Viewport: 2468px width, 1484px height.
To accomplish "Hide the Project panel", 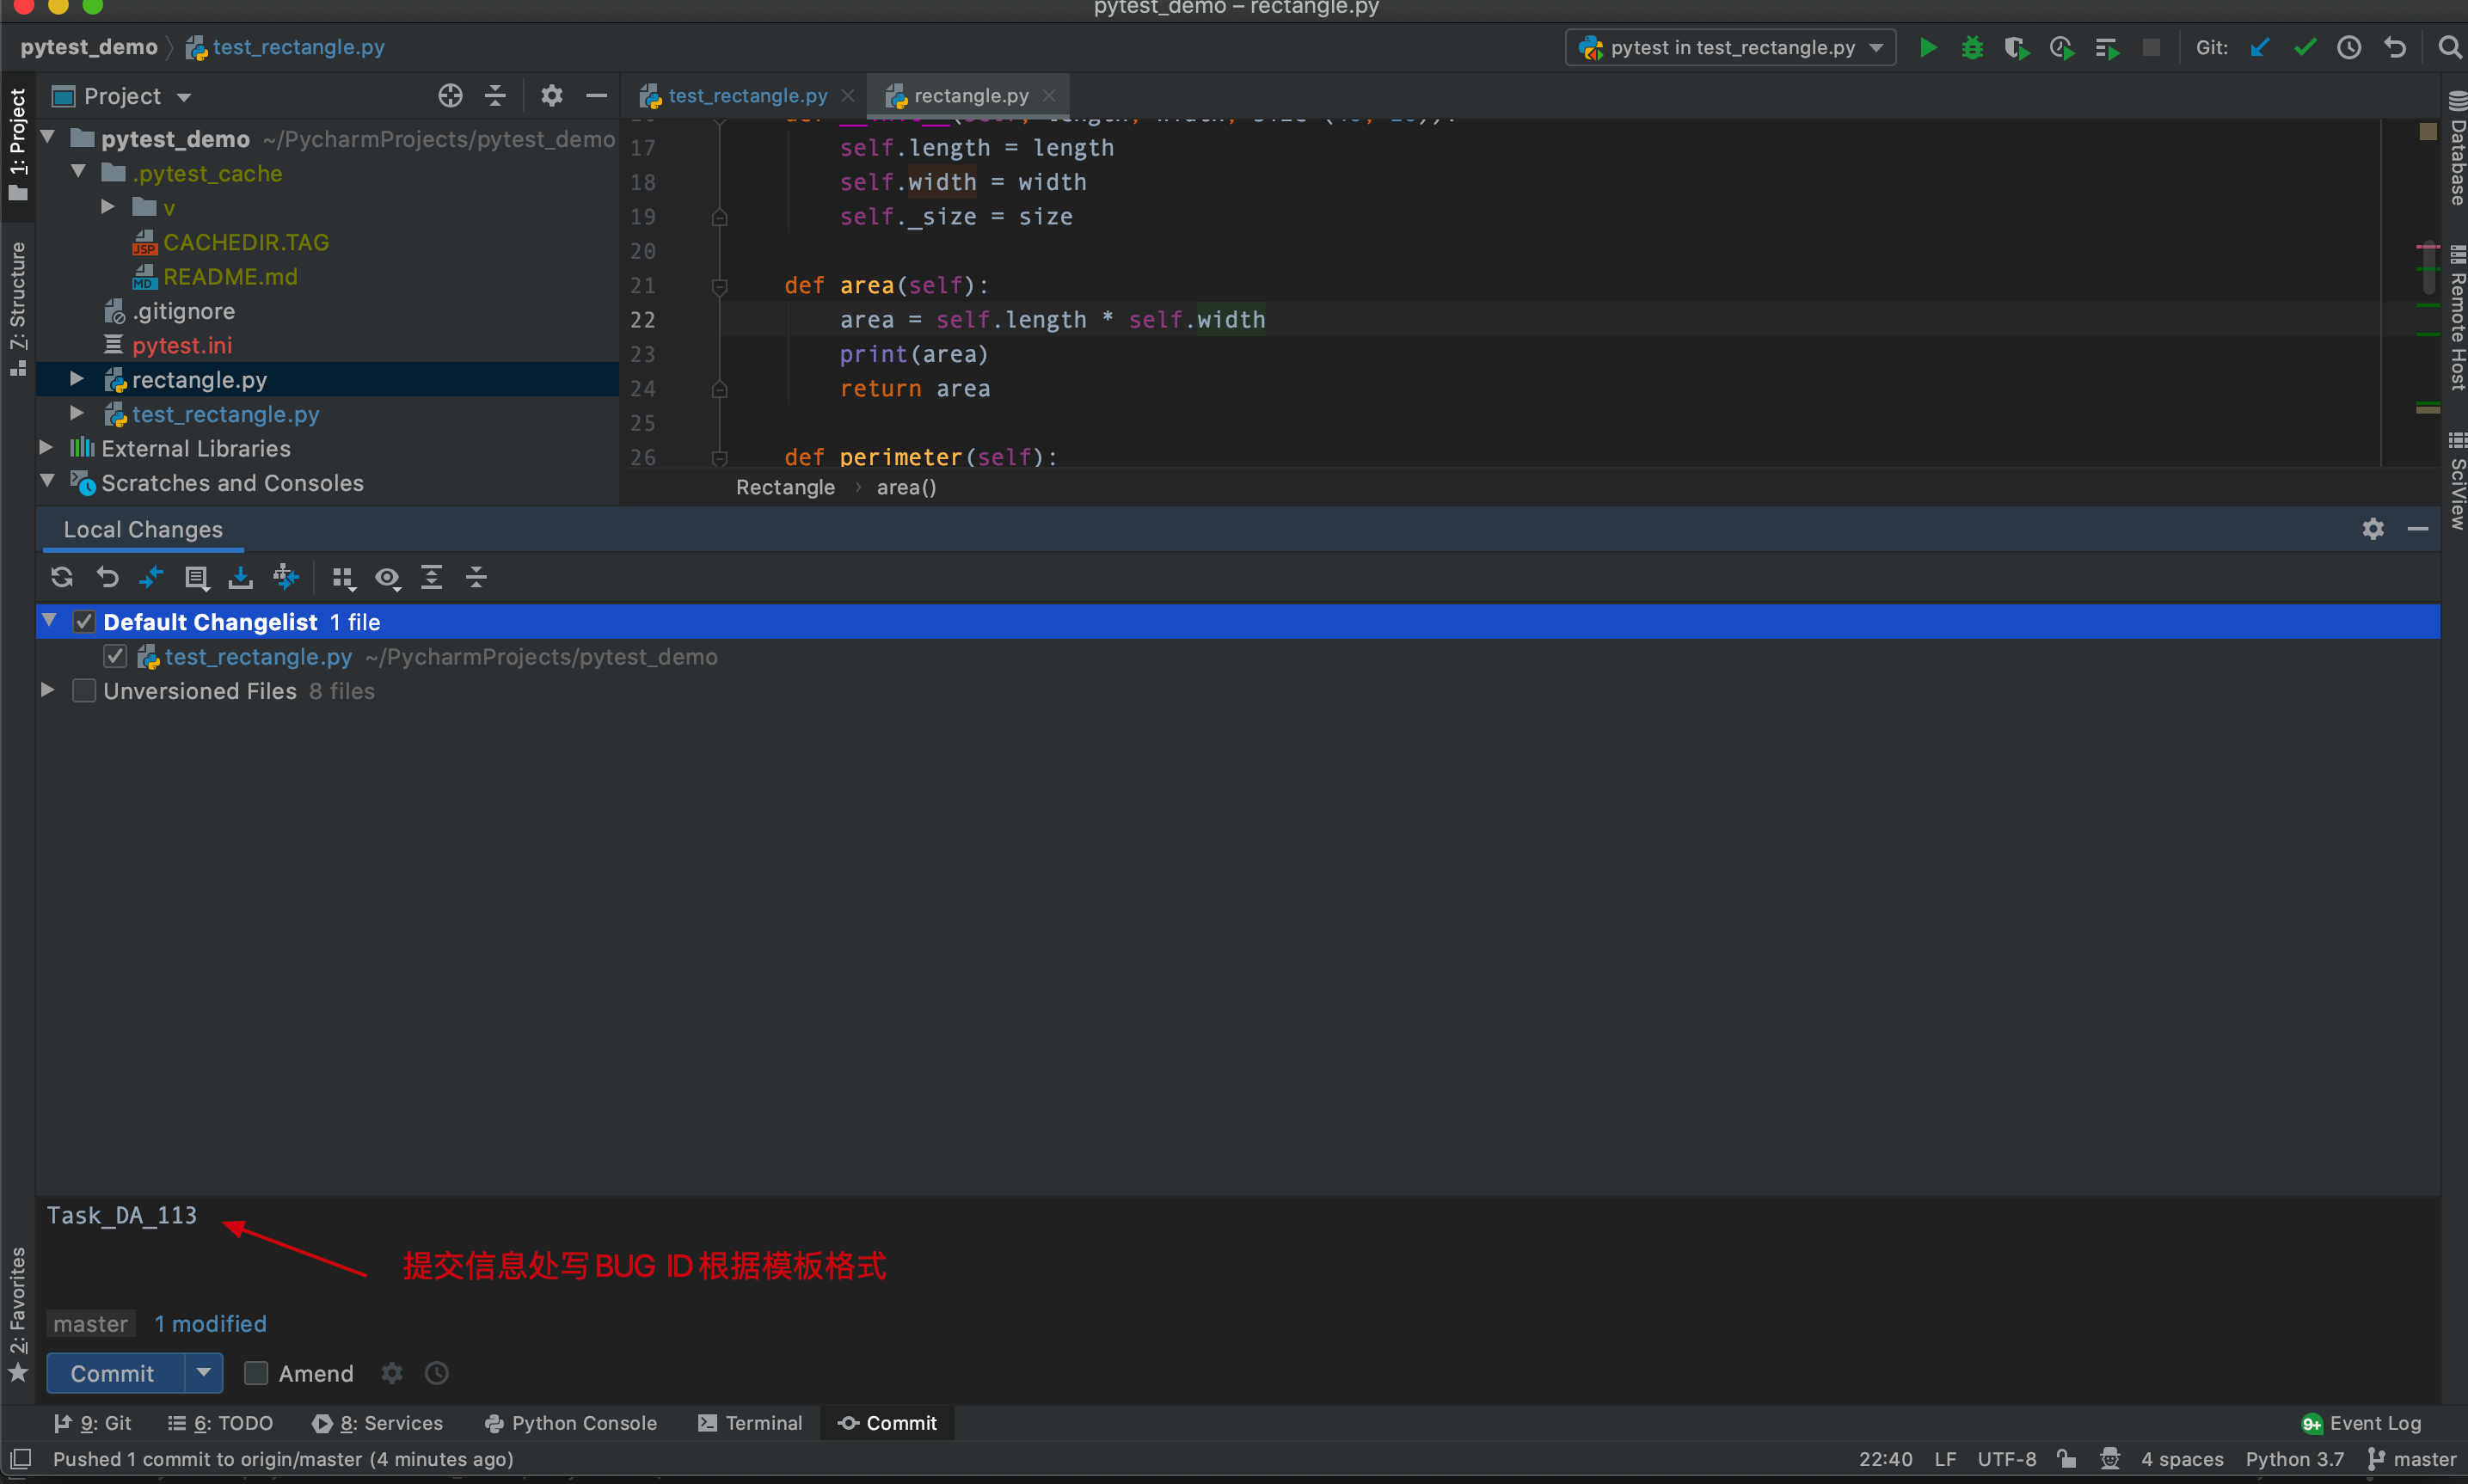I will [x=597, y=95].
